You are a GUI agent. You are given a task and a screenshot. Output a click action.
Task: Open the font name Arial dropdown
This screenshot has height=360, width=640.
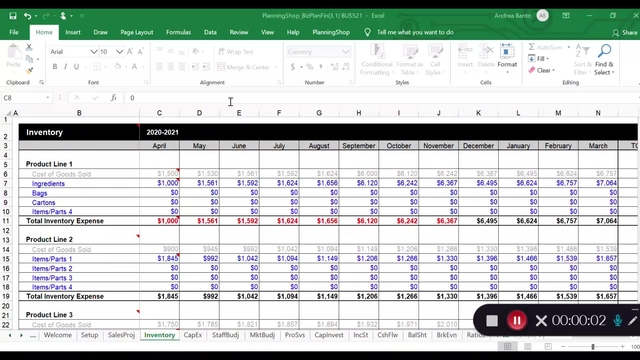[93, 52]
